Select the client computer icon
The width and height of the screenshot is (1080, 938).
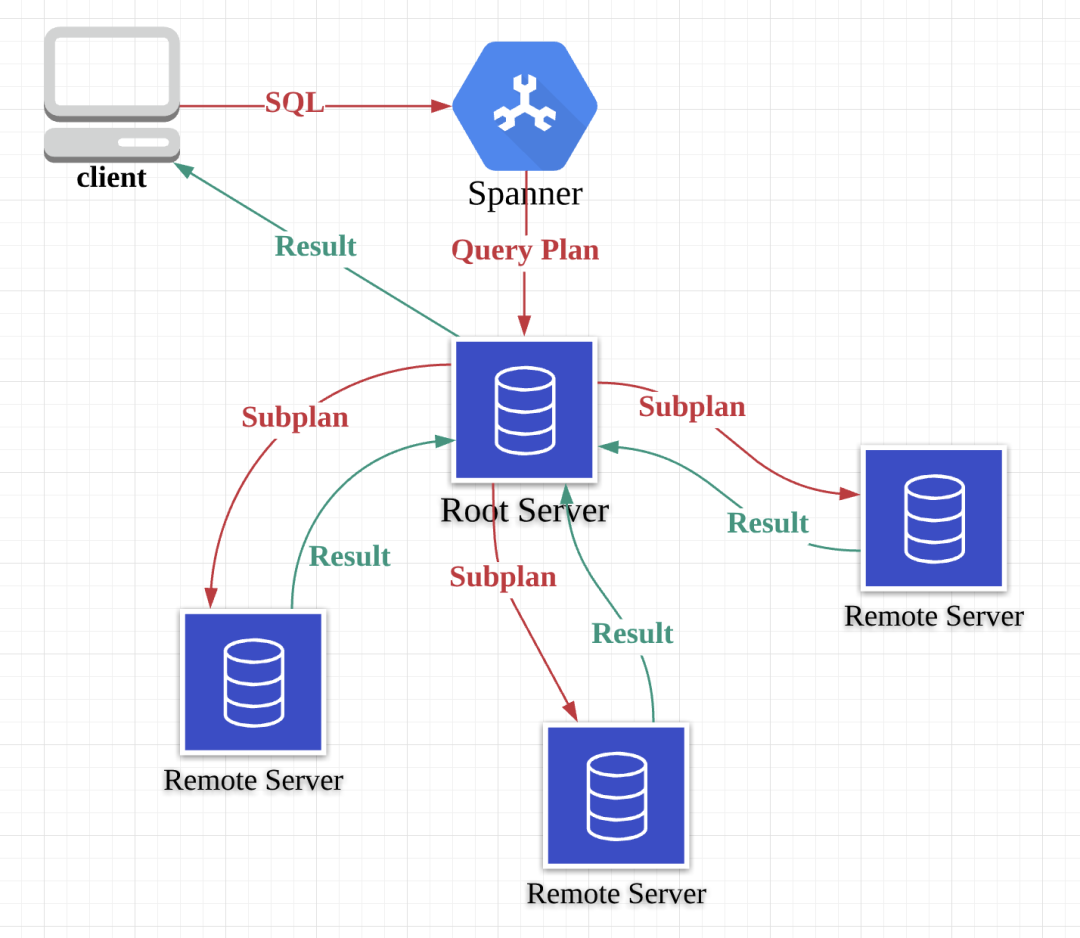pyautogui.click(x=112, y=94)
